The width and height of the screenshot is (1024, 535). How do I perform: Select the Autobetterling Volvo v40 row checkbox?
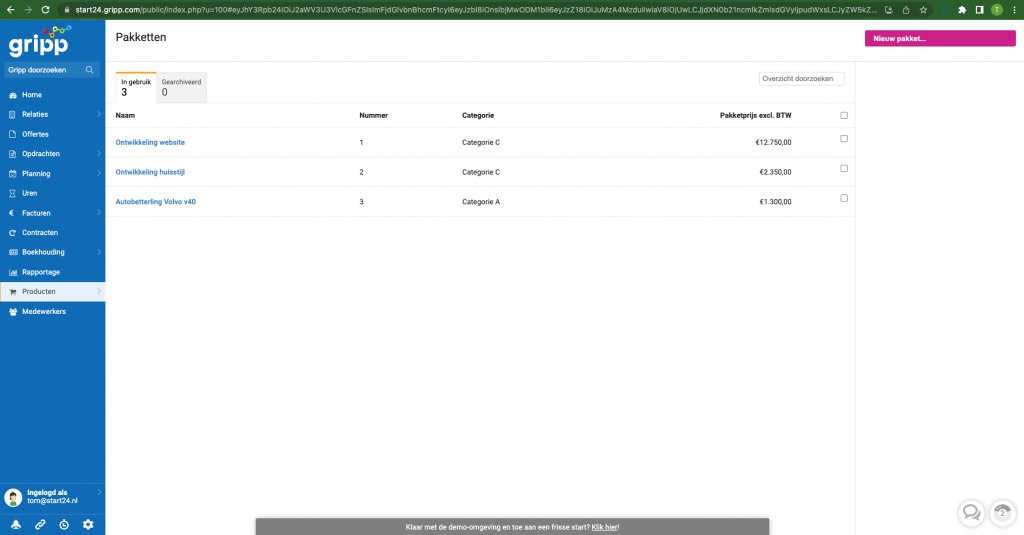tap(844, 198)
